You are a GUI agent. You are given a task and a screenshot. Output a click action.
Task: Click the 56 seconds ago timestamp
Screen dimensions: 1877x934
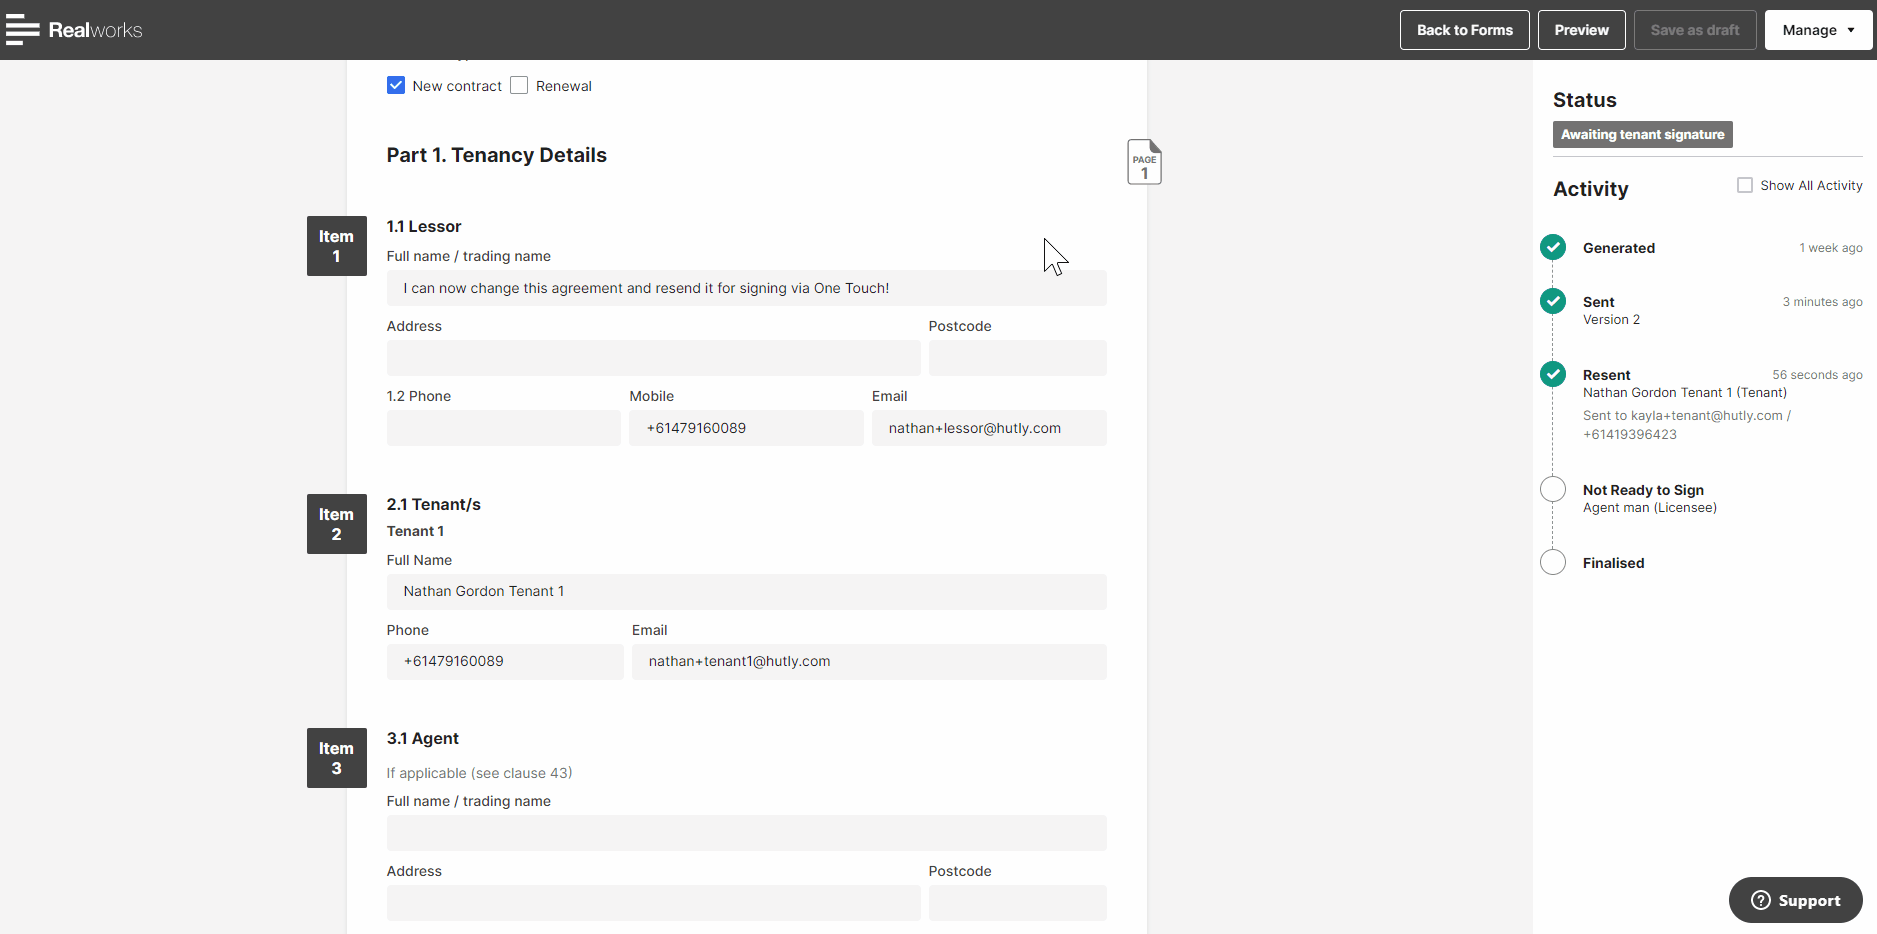point(1817,375)
